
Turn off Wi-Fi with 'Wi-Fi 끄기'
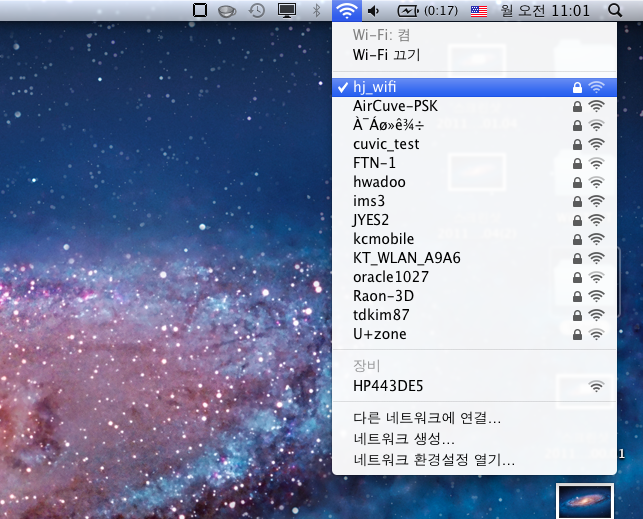[474, 55]
